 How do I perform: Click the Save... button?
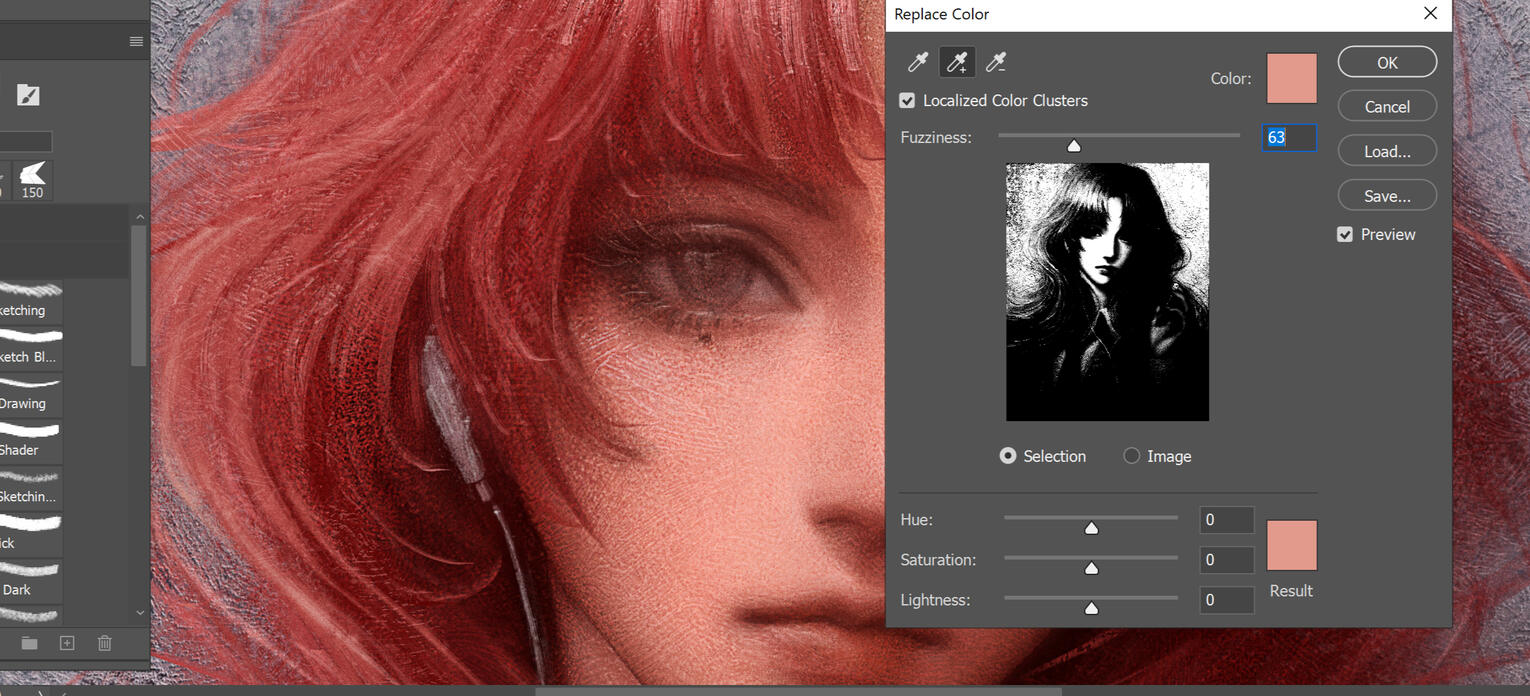(x=1387, y=196)
